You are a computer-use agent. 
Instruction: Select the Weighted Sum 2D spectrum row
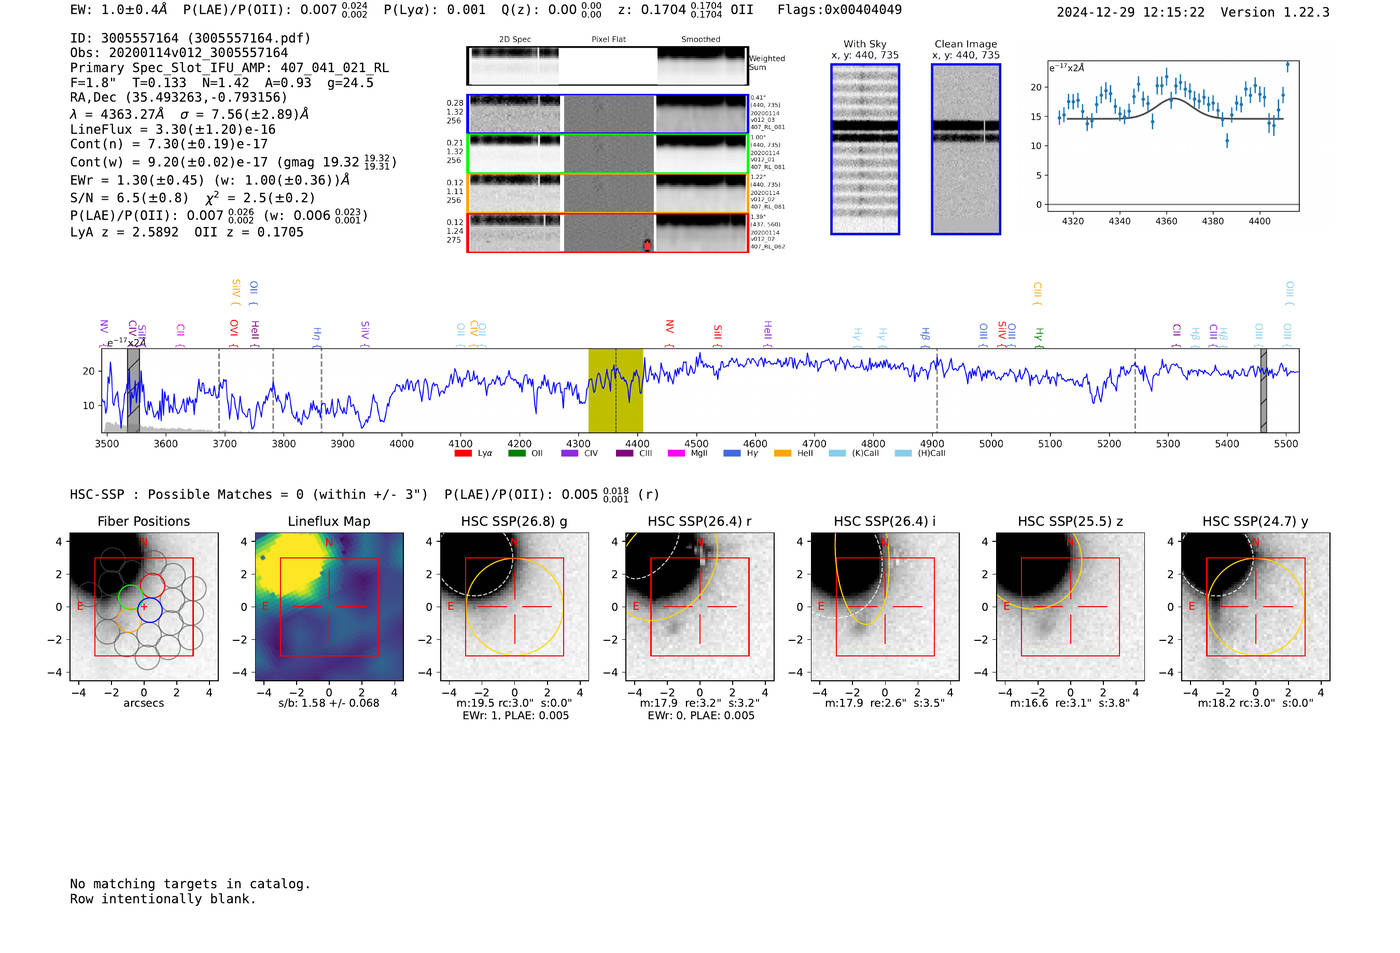click(x=607, y=66)
